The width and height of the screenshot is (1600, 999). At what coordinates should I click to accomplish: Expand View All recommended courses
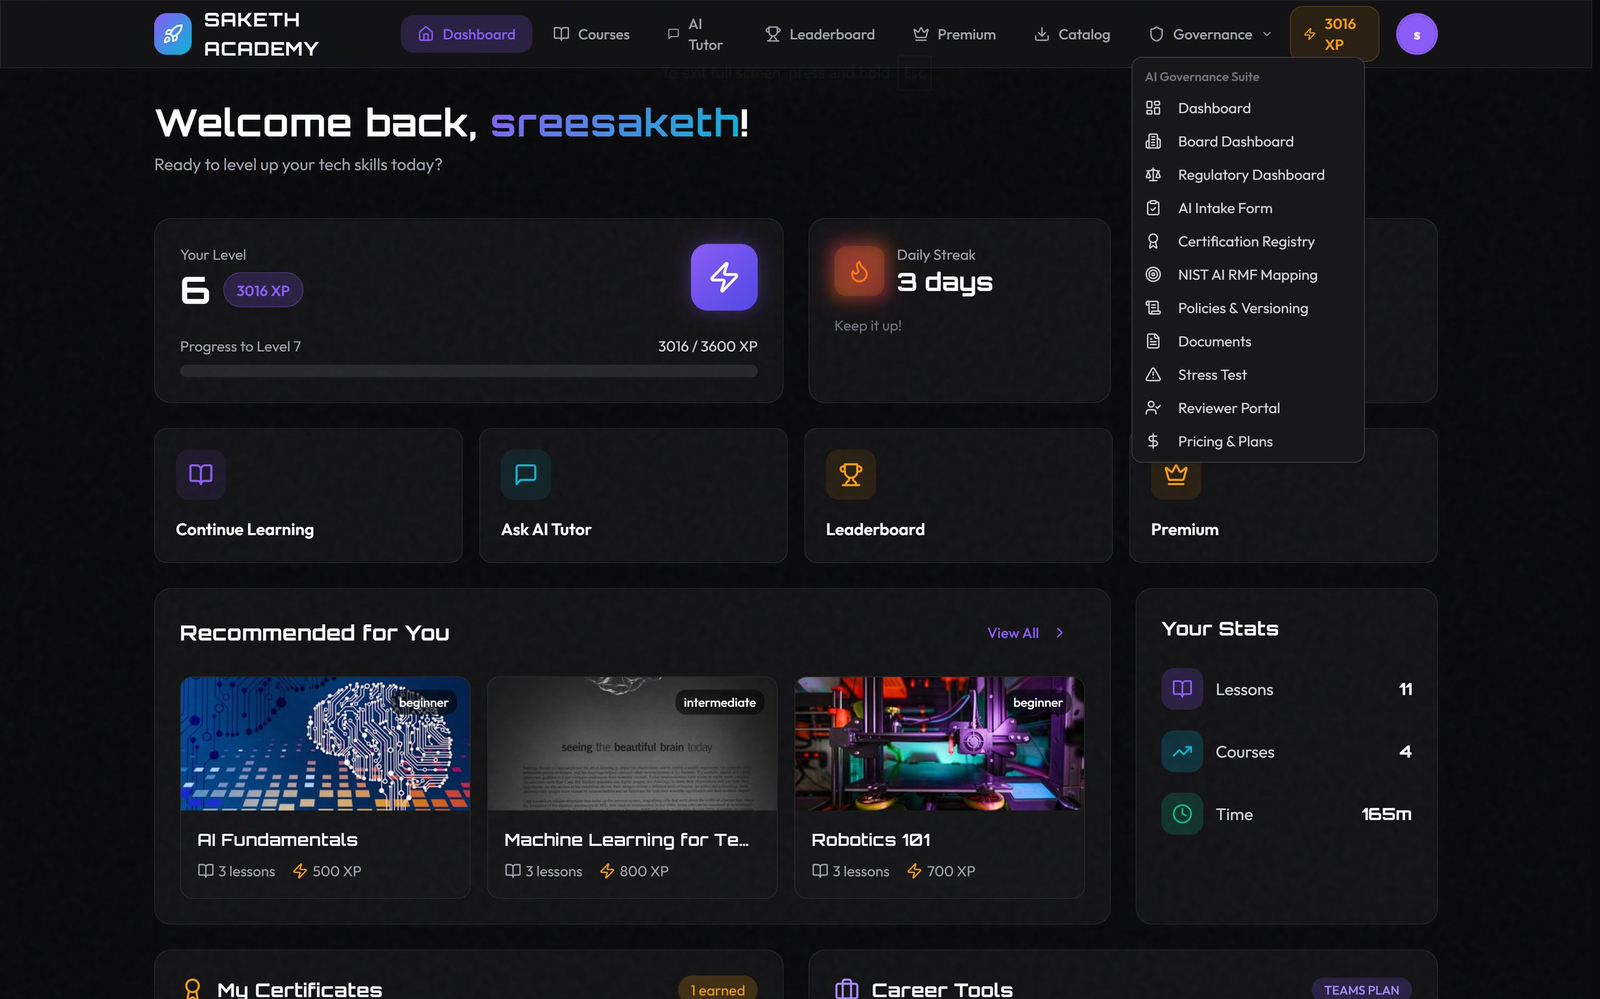point(1025,633)
